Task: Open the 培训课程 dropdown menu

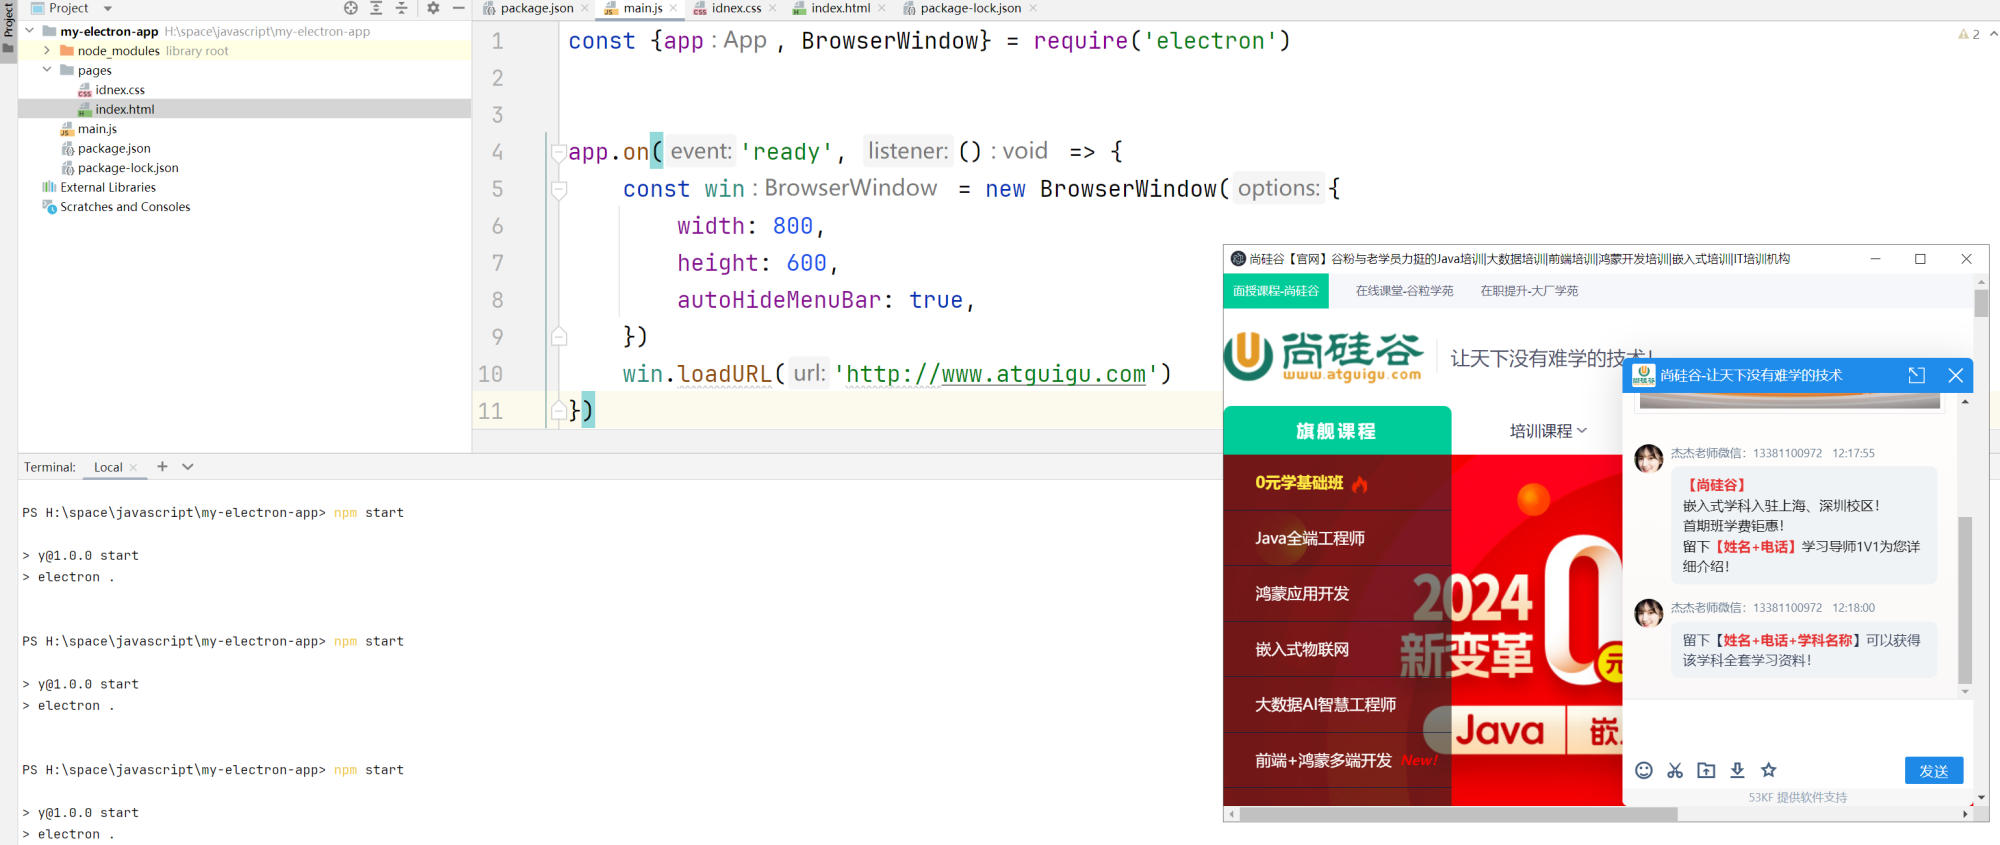Action: coord(1548,431)
